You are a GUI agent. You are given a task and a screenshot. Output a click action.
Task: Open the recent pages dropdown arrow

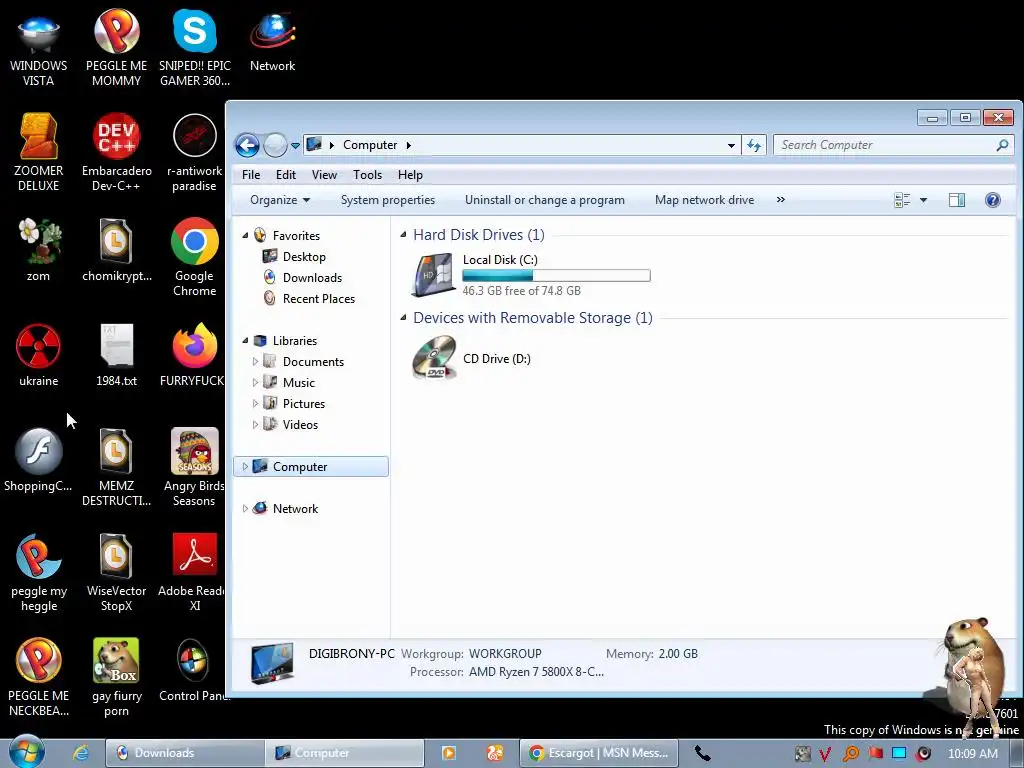click(x=295, y=145)
